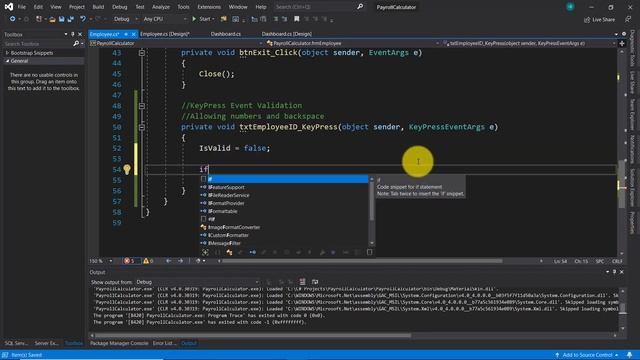Click the Live Share icon
Image resolution: width=640 pixels, height=360 pixels.
coord(587,19)
